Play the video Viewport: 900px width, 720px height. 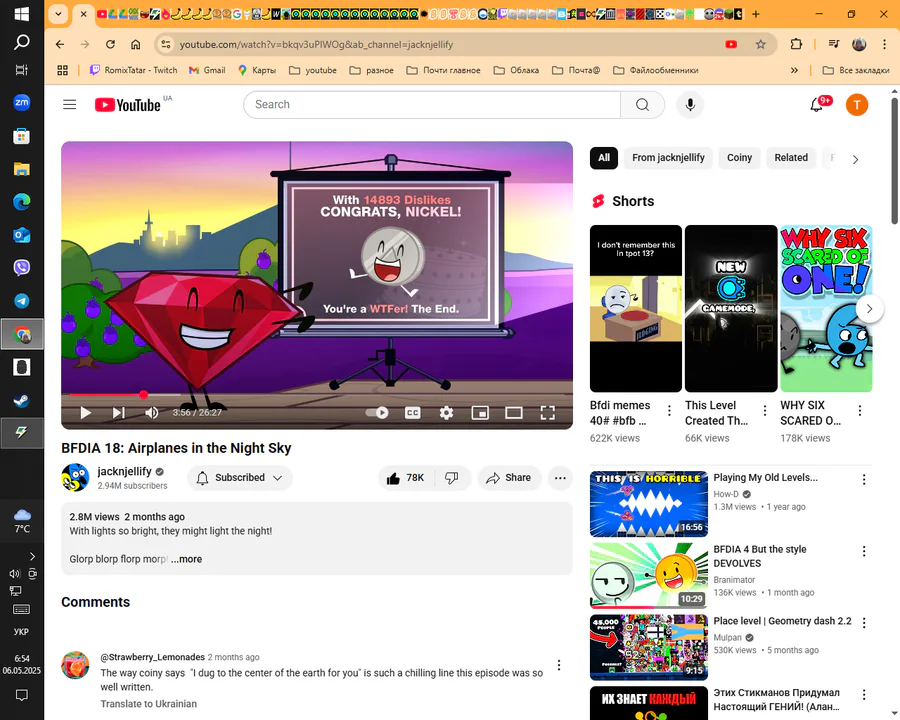point(86,413)
